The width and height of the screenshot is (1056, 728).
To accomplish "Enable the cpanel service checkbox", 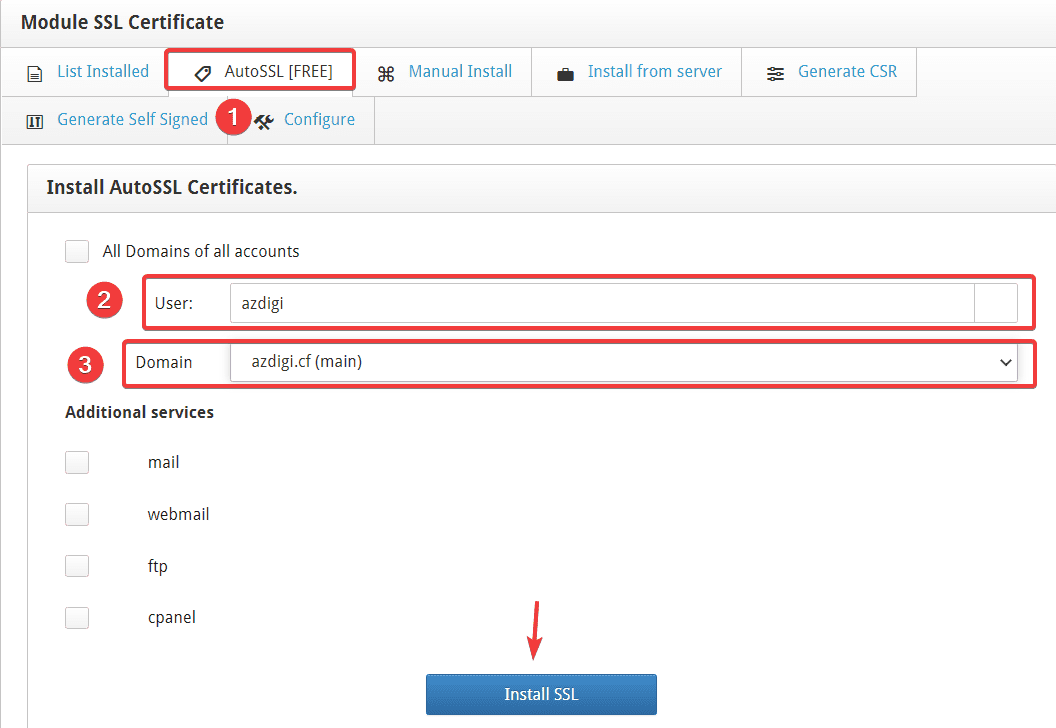I will 77,617.
